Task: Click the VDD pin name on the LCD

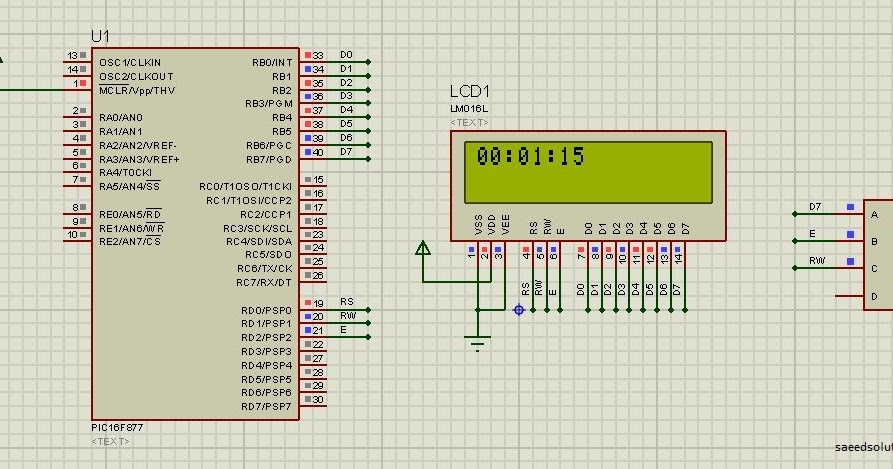Action: coord(492,225)
